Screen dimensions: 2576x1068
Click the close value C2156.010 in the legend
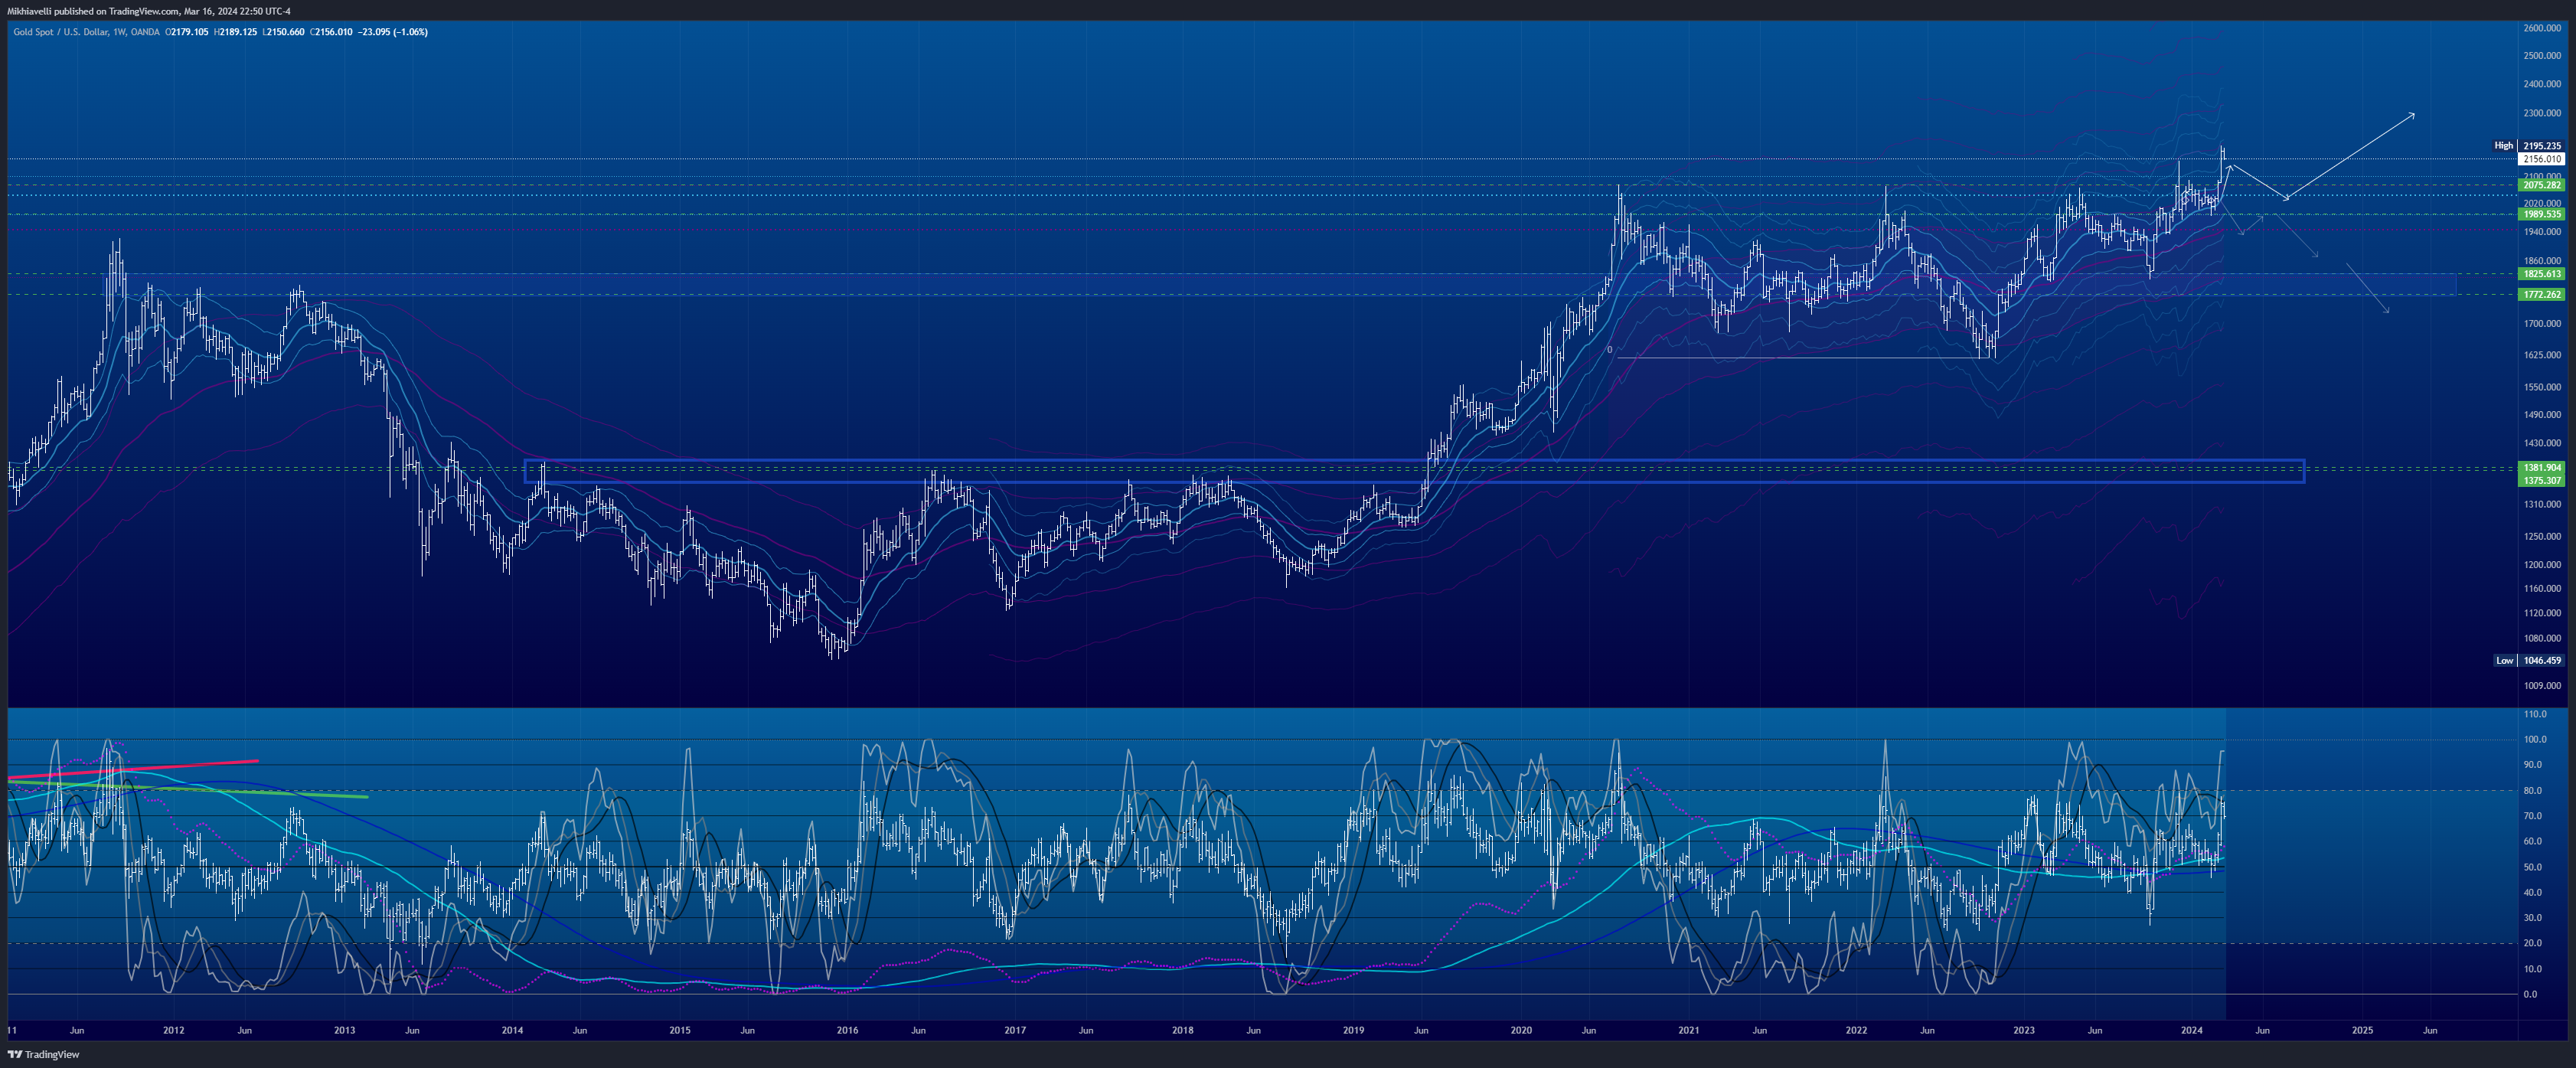(x=332, y=32)
